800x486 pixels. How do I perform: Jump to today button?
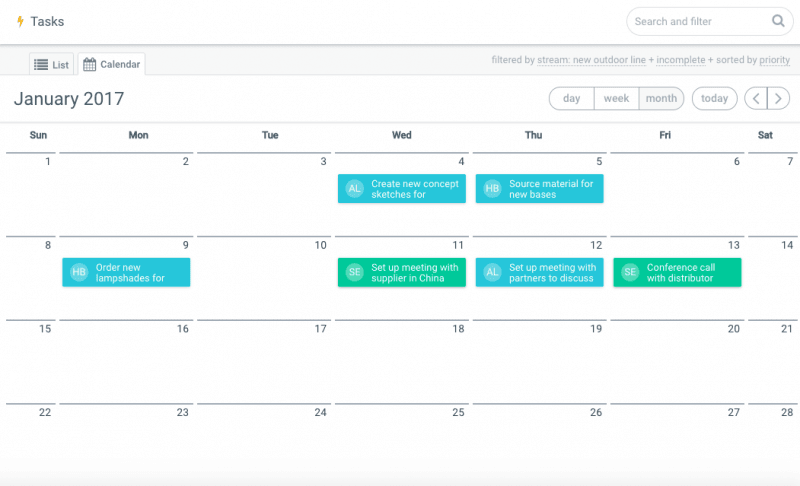(714, 98)
